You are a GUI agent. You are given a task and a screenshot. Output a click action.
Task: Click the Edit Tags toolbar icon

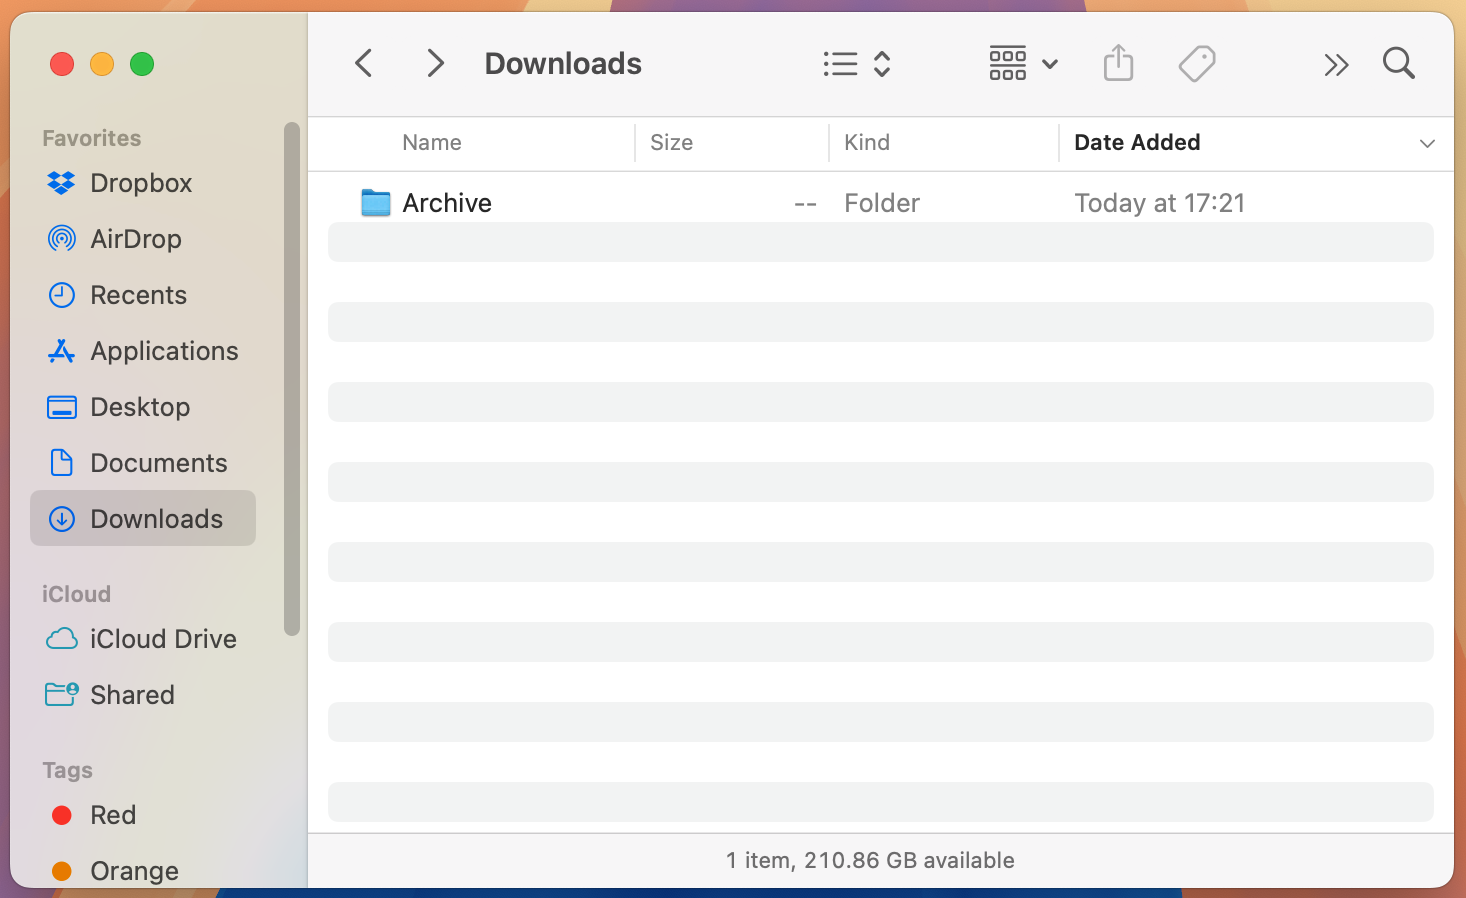pyautogui.click(x=1196, y=64)
